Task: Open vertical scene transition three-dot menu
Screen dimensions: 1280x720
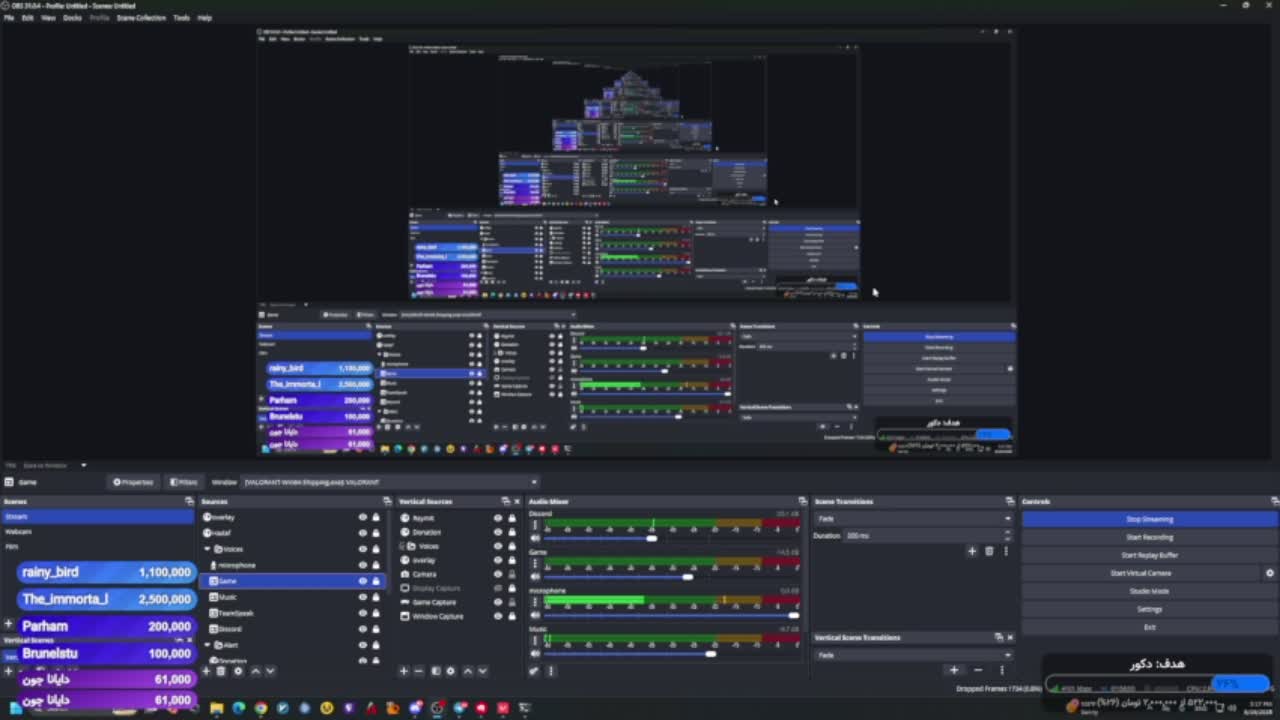Action: pos(1002,670)
